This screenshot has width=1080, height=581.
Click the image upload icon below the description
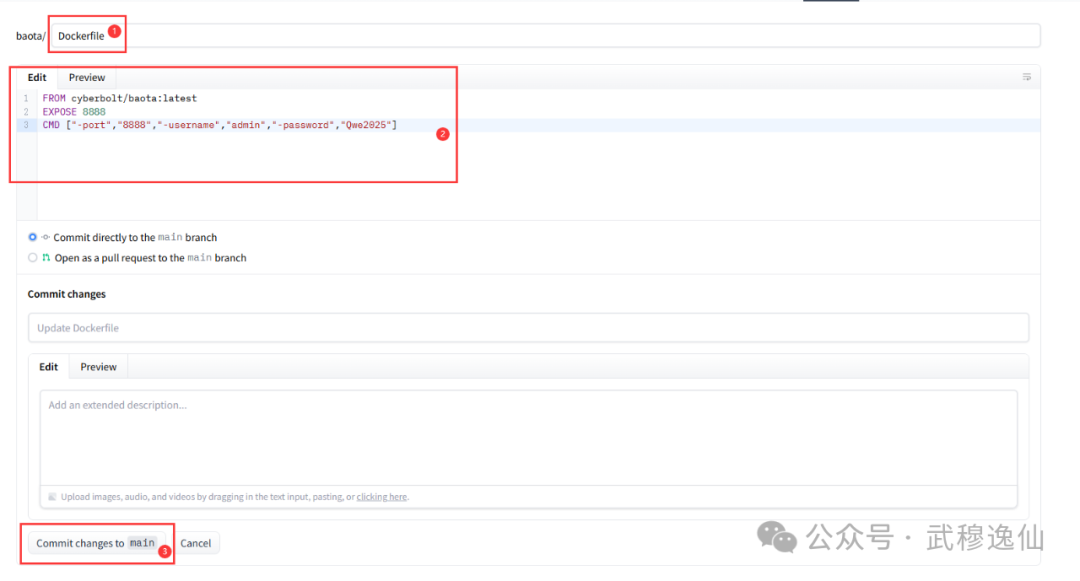tap(52, 496)
